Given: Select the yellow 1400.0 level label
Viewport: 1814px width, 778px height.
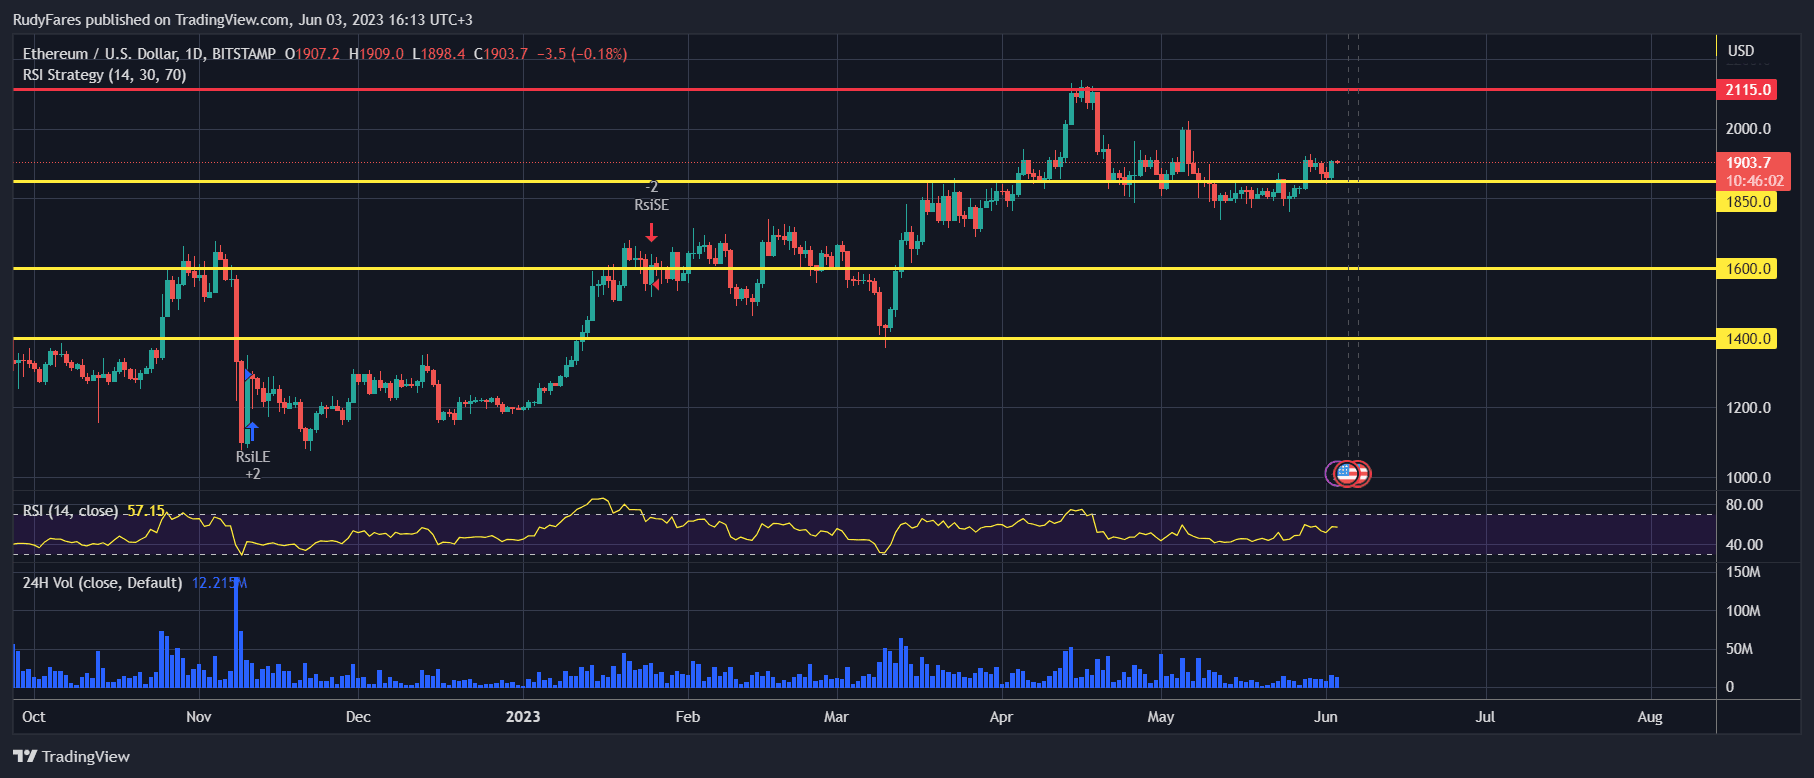Looking at the screenshot, I should point(1747,339).
